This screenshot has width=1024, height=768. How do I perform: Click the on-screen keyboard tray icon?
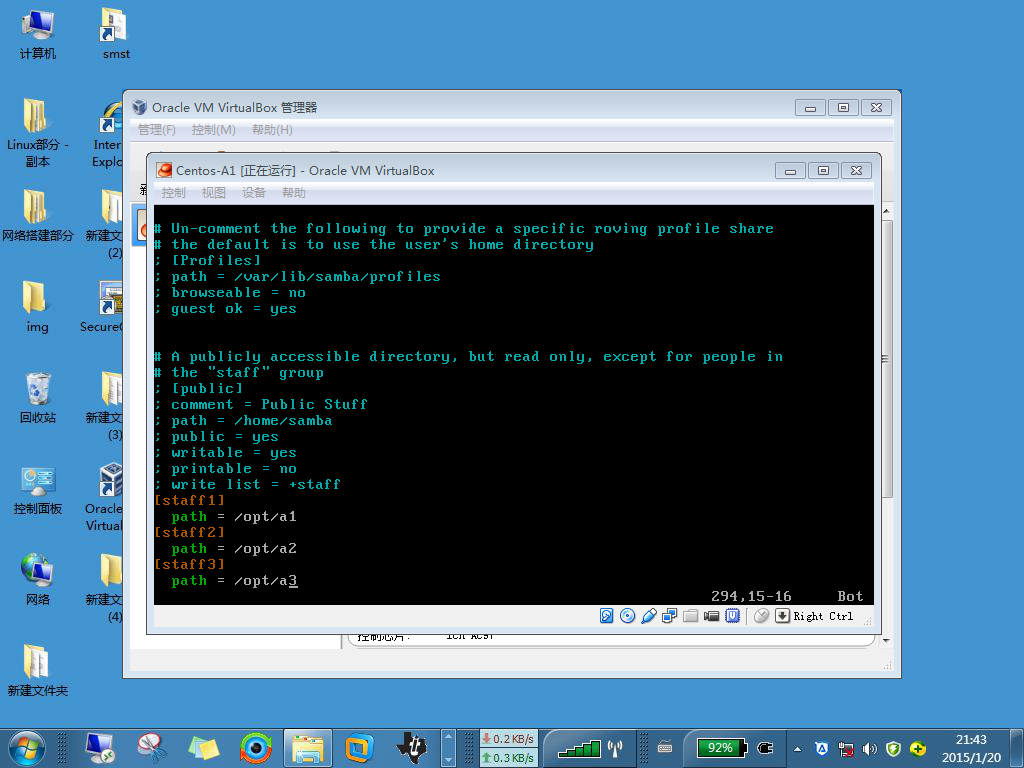click(665, 747)
